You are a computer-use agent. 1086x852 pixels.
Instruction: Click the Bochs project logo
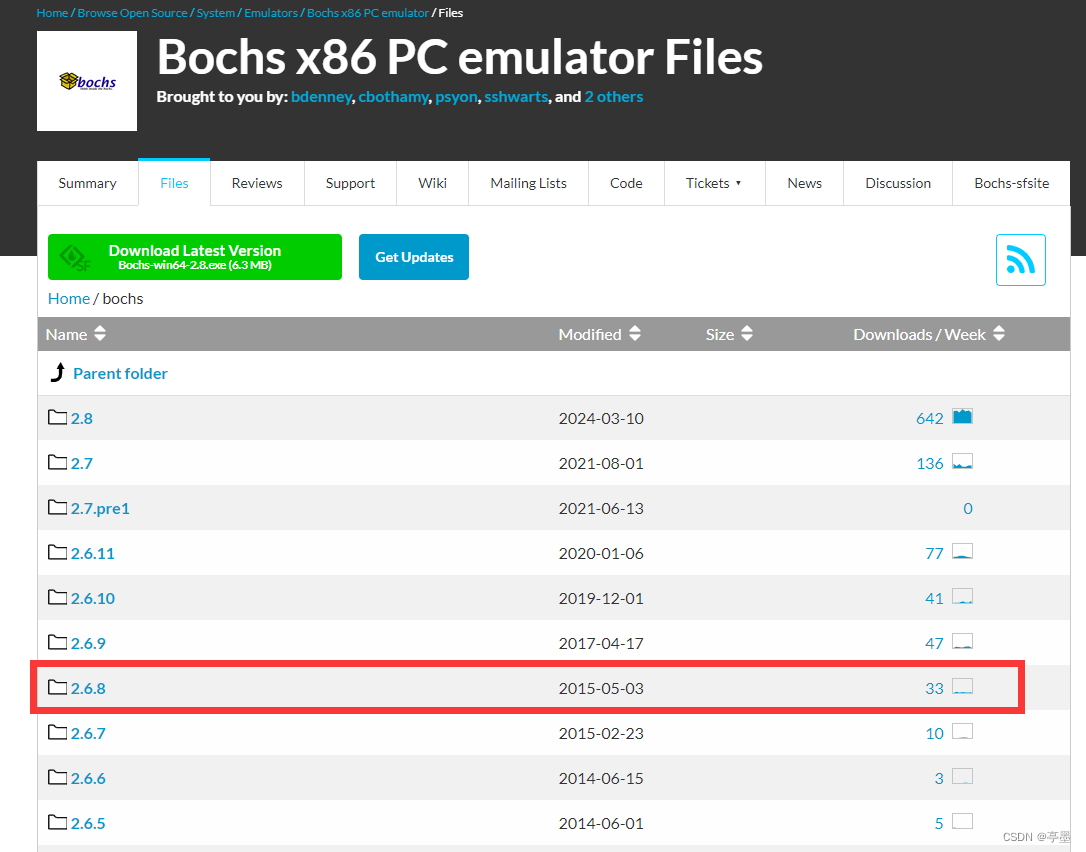pos(87,81)
